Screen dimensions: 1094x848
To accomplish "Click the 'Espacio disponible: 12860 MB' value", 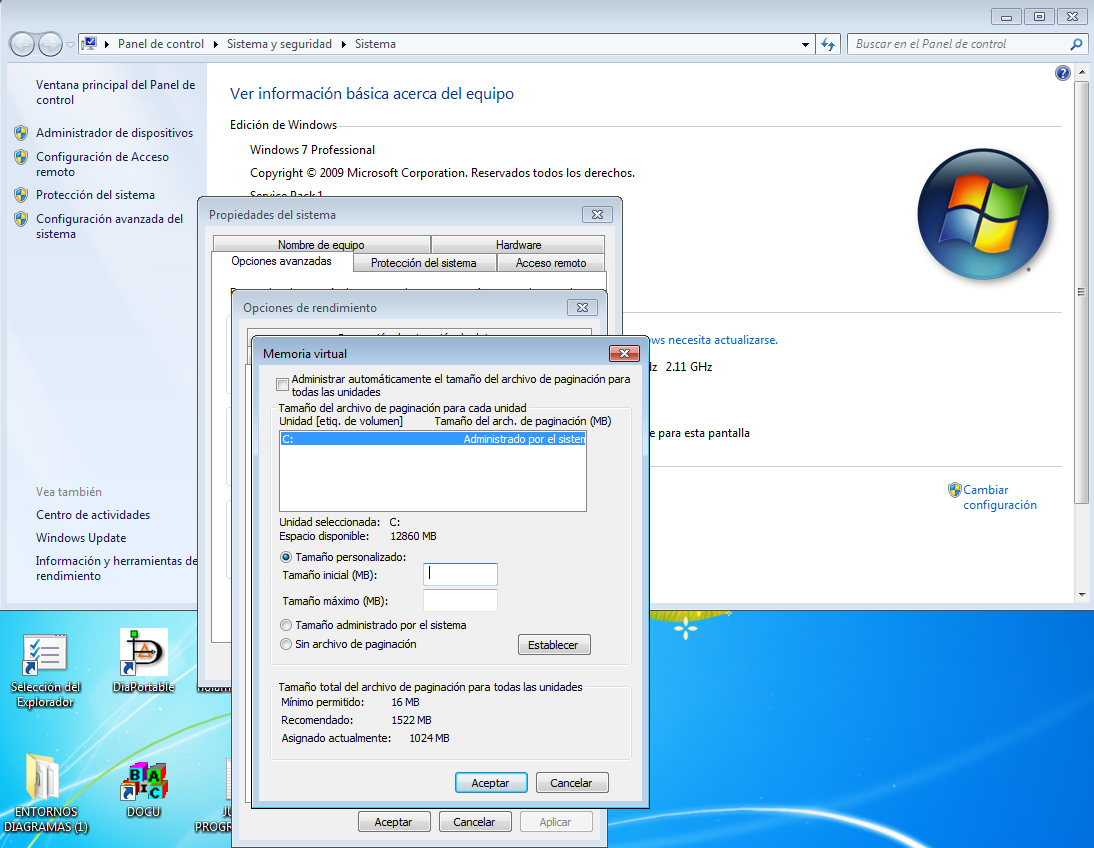I will (x=413, y=537).
